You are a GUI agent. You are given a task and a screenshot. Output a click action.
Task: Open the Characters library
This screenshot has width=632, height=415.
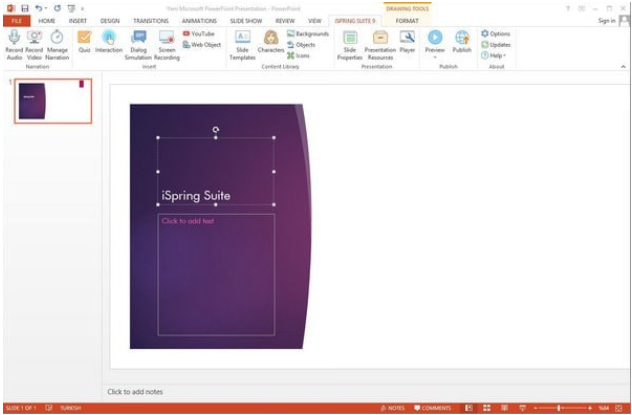[270, 40]
